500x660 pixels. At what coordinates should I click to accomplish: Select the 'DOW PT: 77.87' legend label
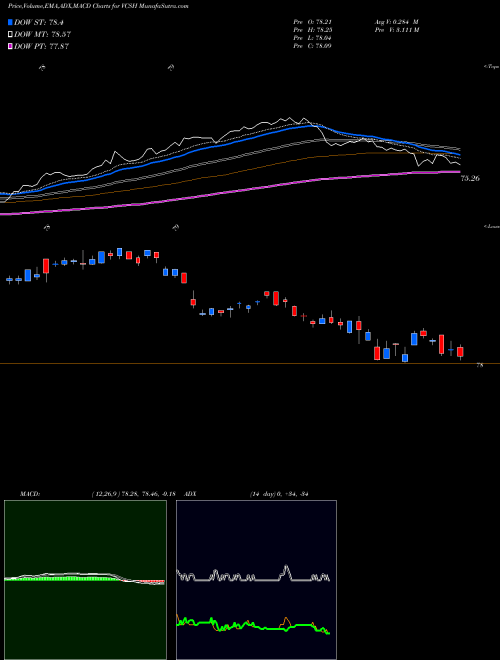coord(41,46)
